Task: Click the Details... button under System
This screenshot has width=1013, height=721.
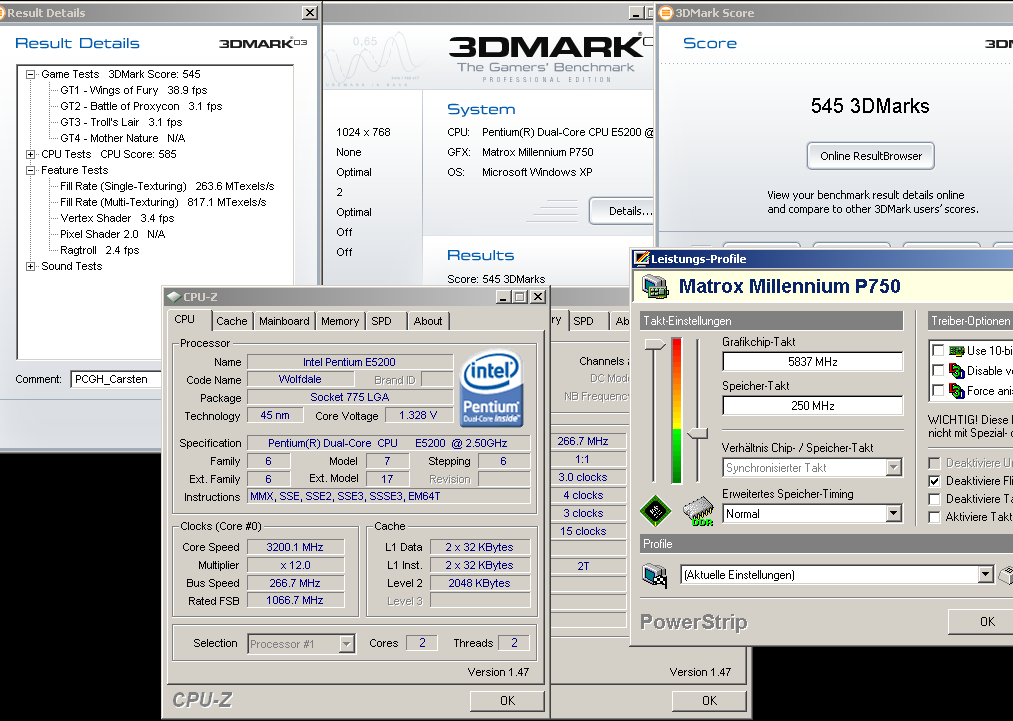Action: [623, 211]
